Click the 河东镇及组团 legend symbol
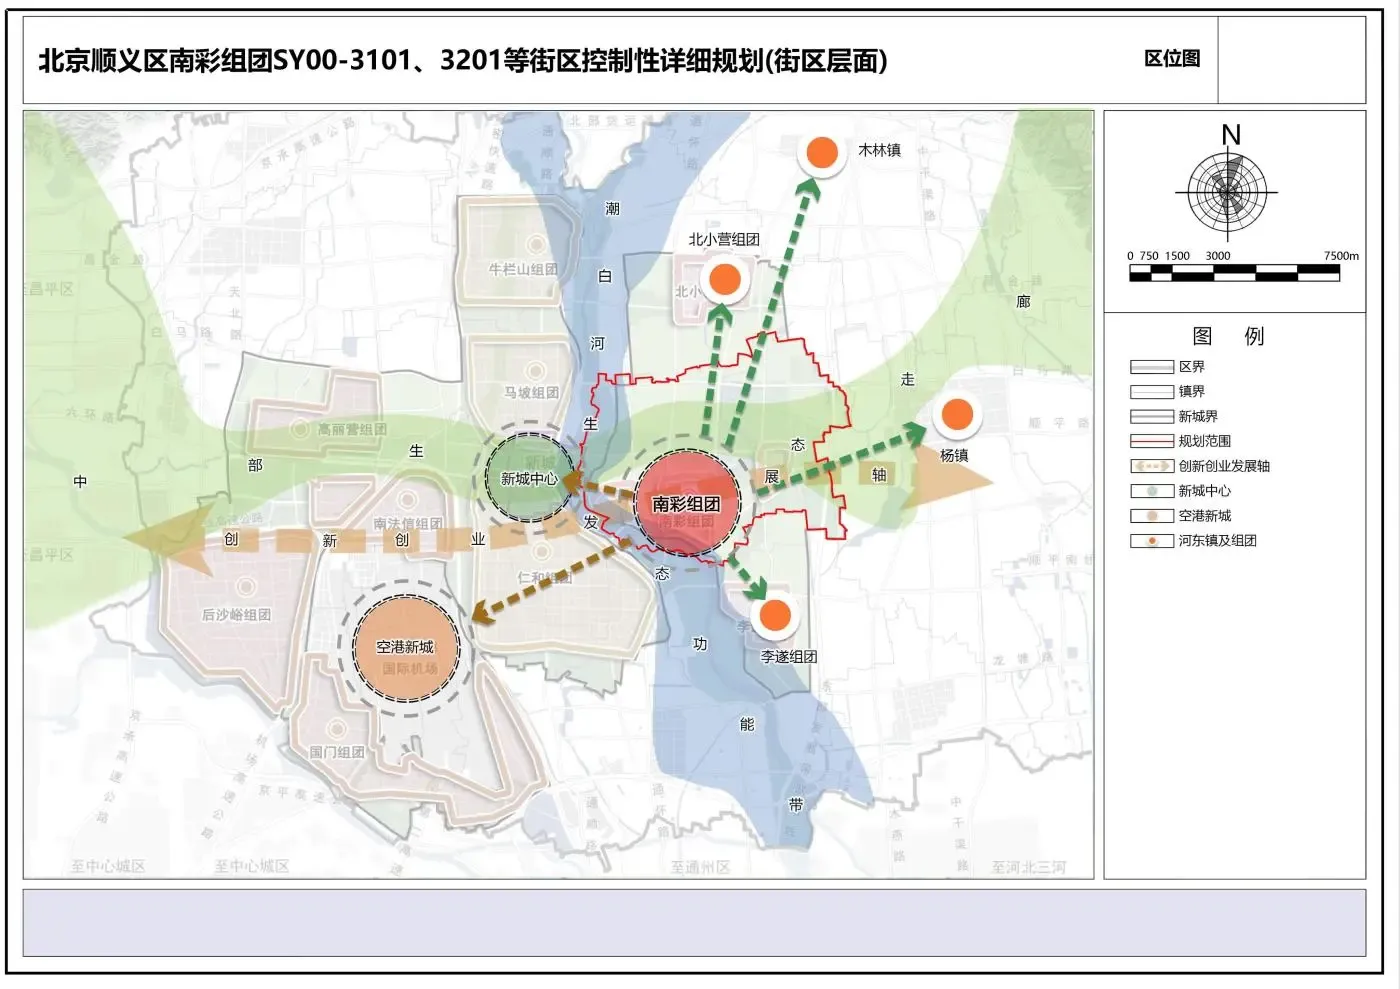Image resolution: width=1400 pixels, height=989 pixels. coord(1151,541)
